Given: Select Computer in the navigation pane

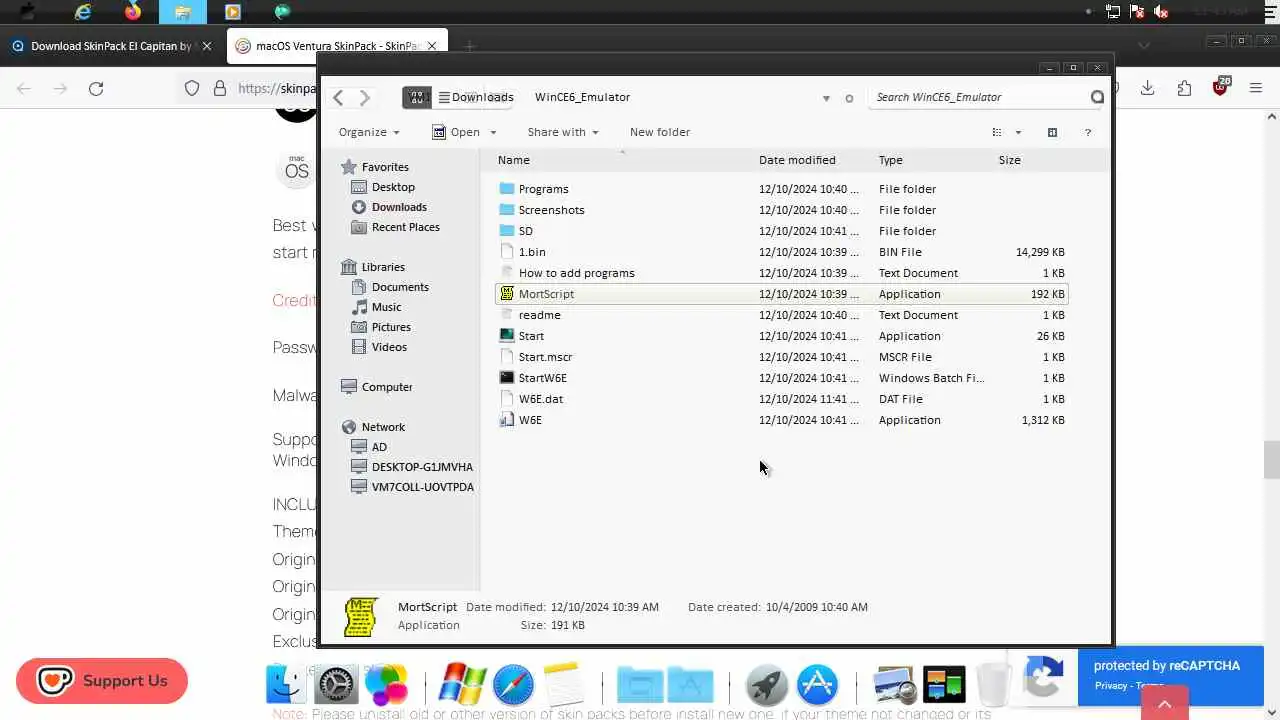Looking at the screenshot, I should click(387, 387).
